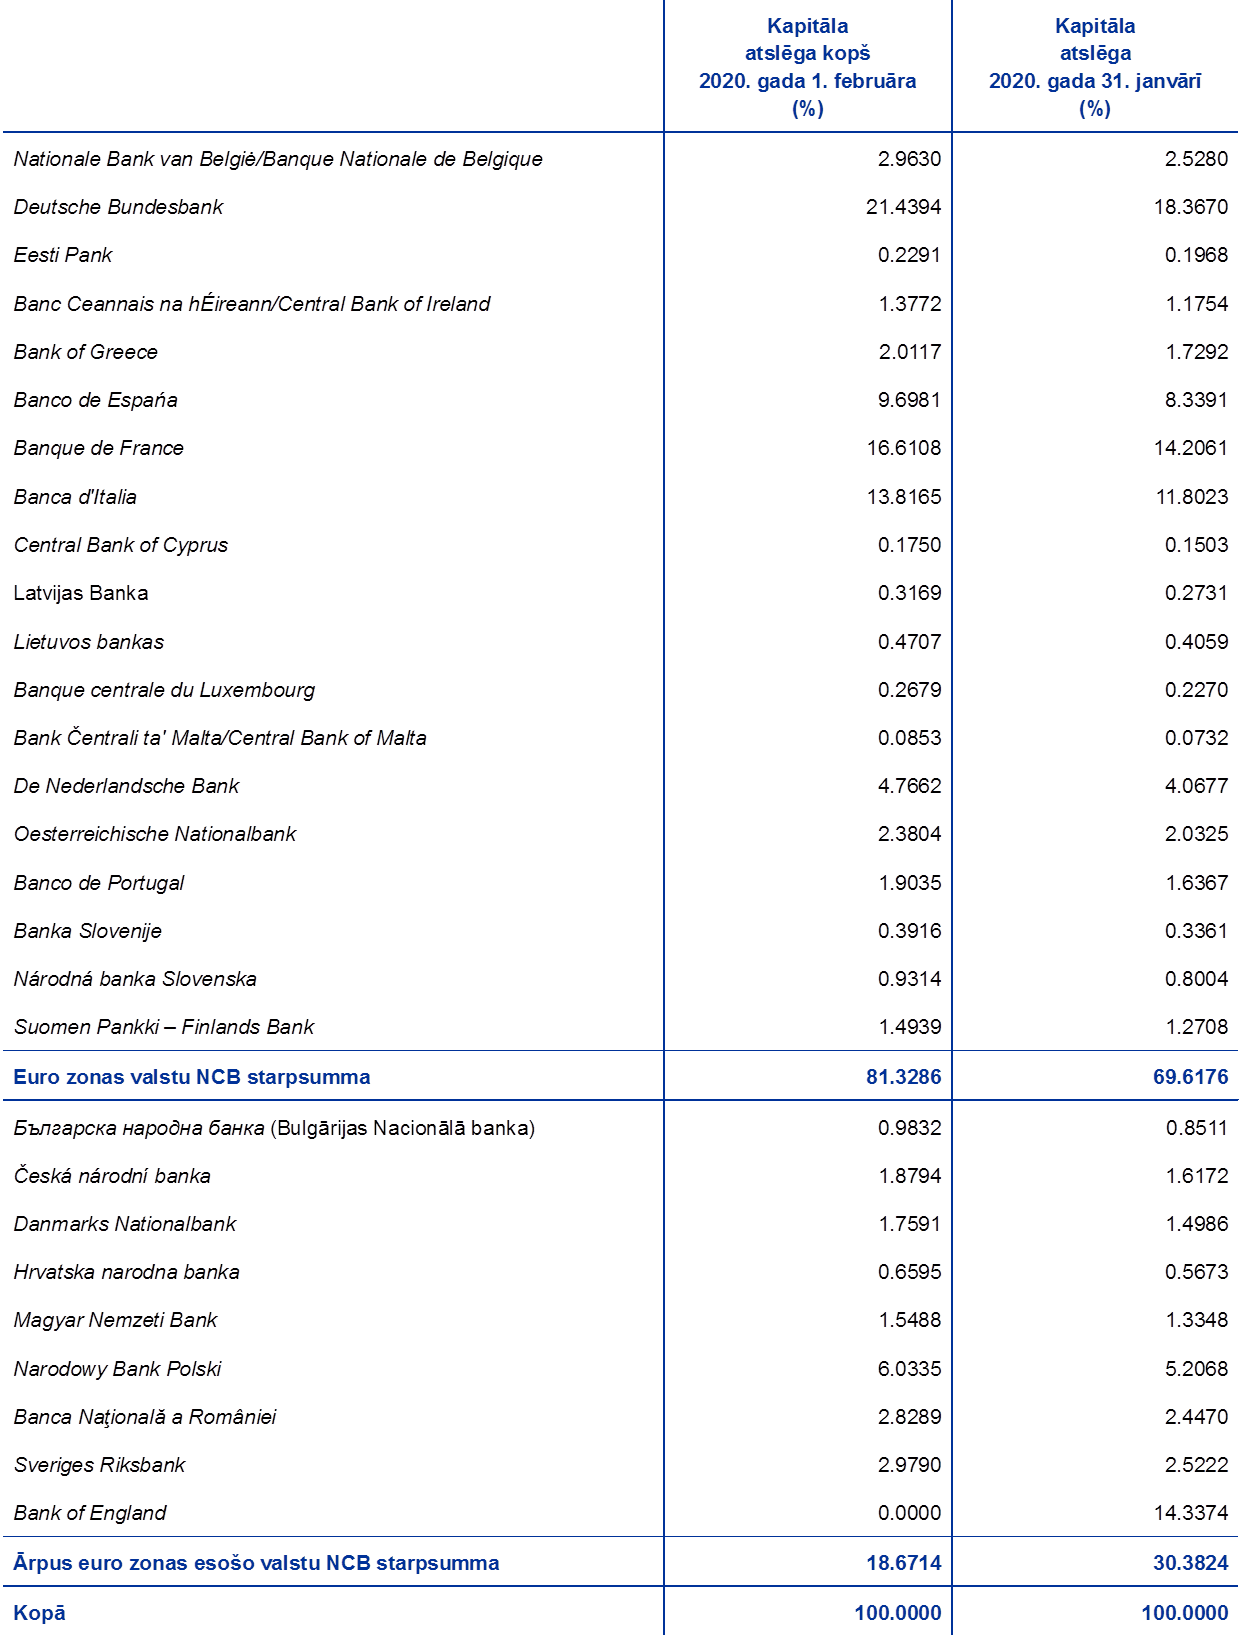
Task: Select the 0.0000 value for Bank of England
Action: pos(909,1513)
